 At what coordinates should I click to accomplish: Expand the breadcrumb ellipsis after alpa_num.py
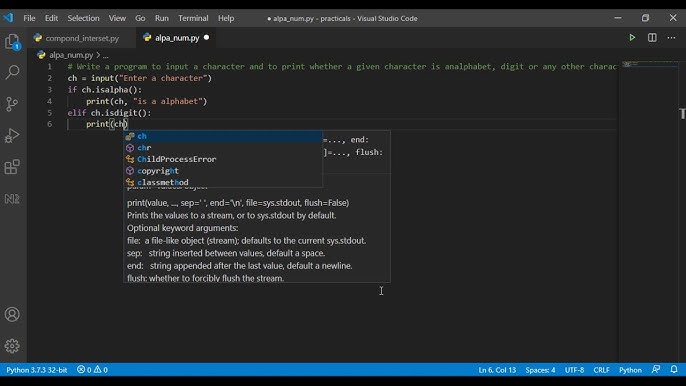click(105, 55)
